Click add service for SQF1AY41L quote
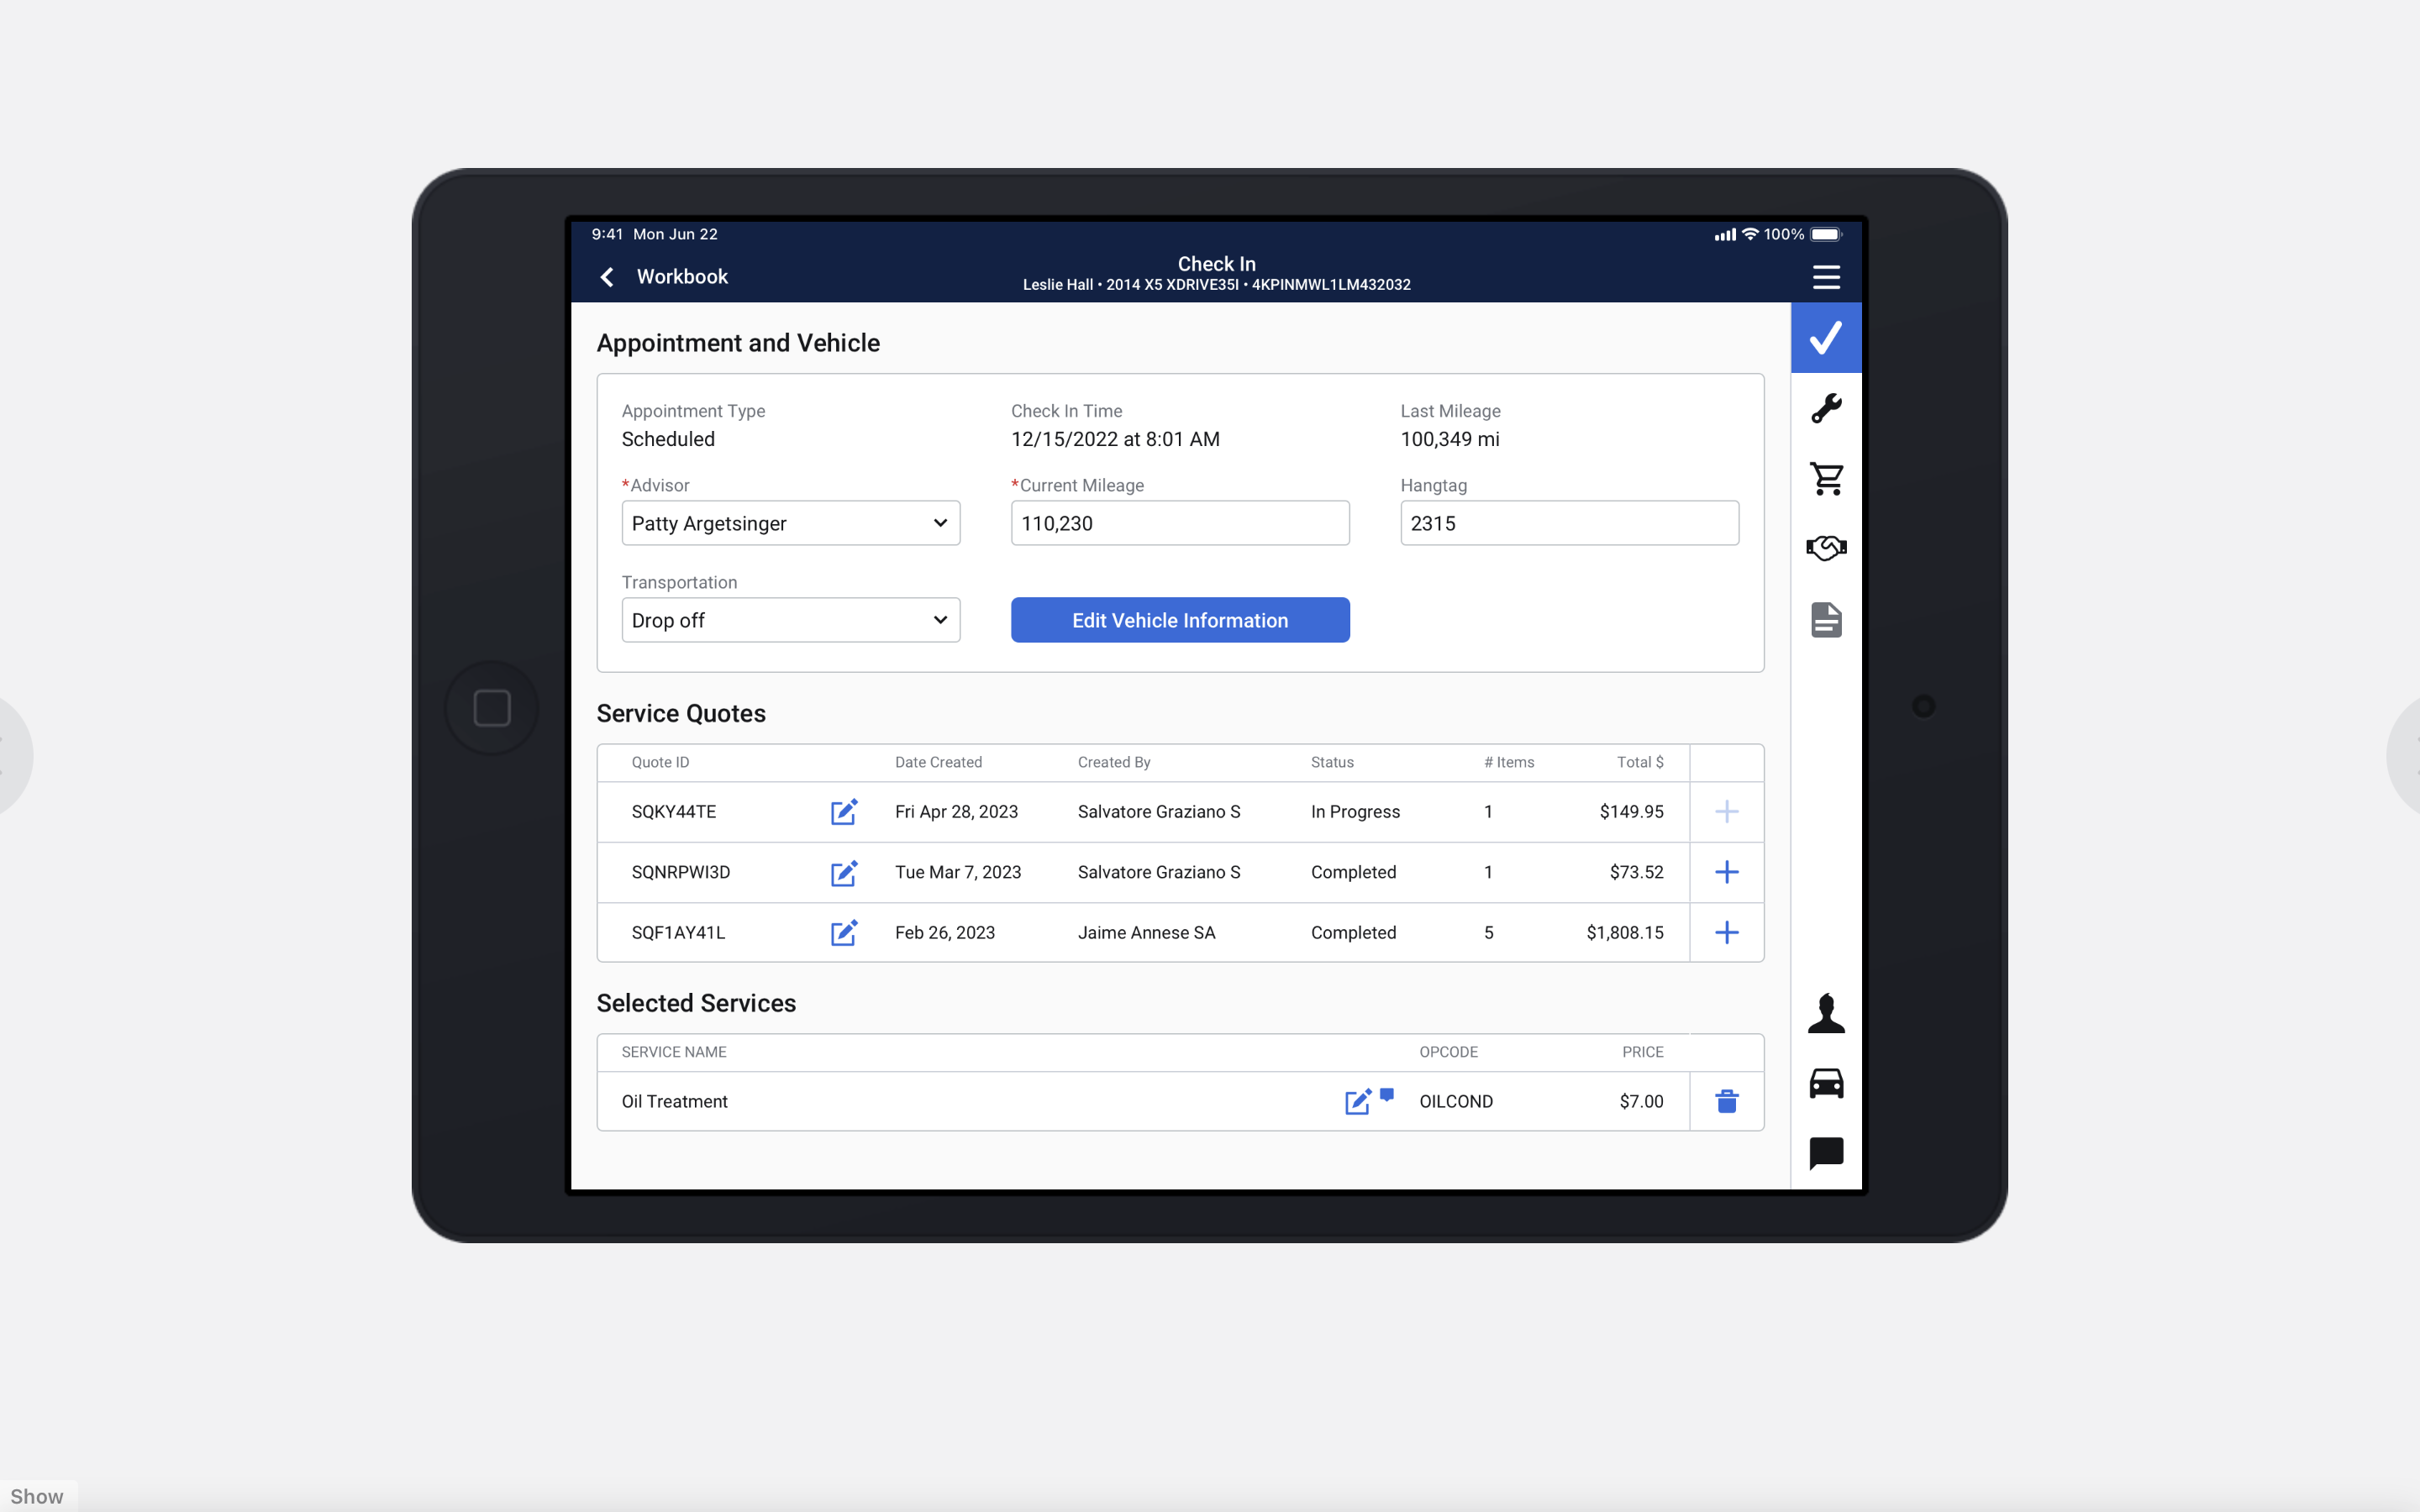 pyautogui.click(x=1725, y=932)
